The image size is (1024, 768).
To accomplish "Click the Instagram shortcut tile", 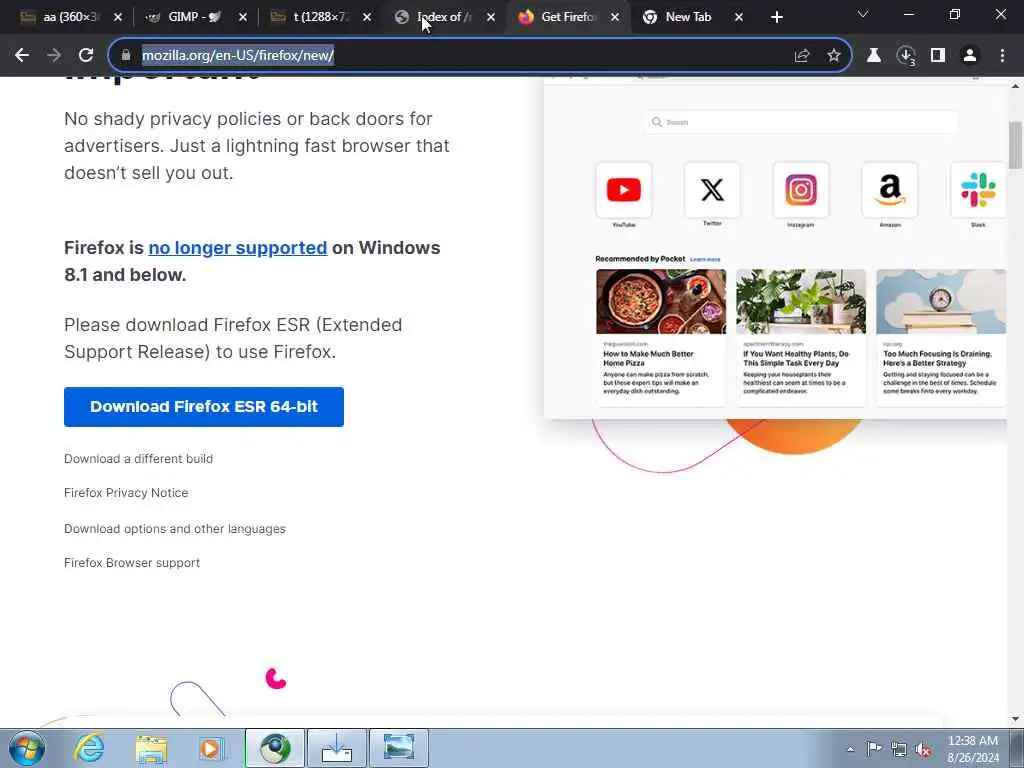I will (x=801, y=190).
